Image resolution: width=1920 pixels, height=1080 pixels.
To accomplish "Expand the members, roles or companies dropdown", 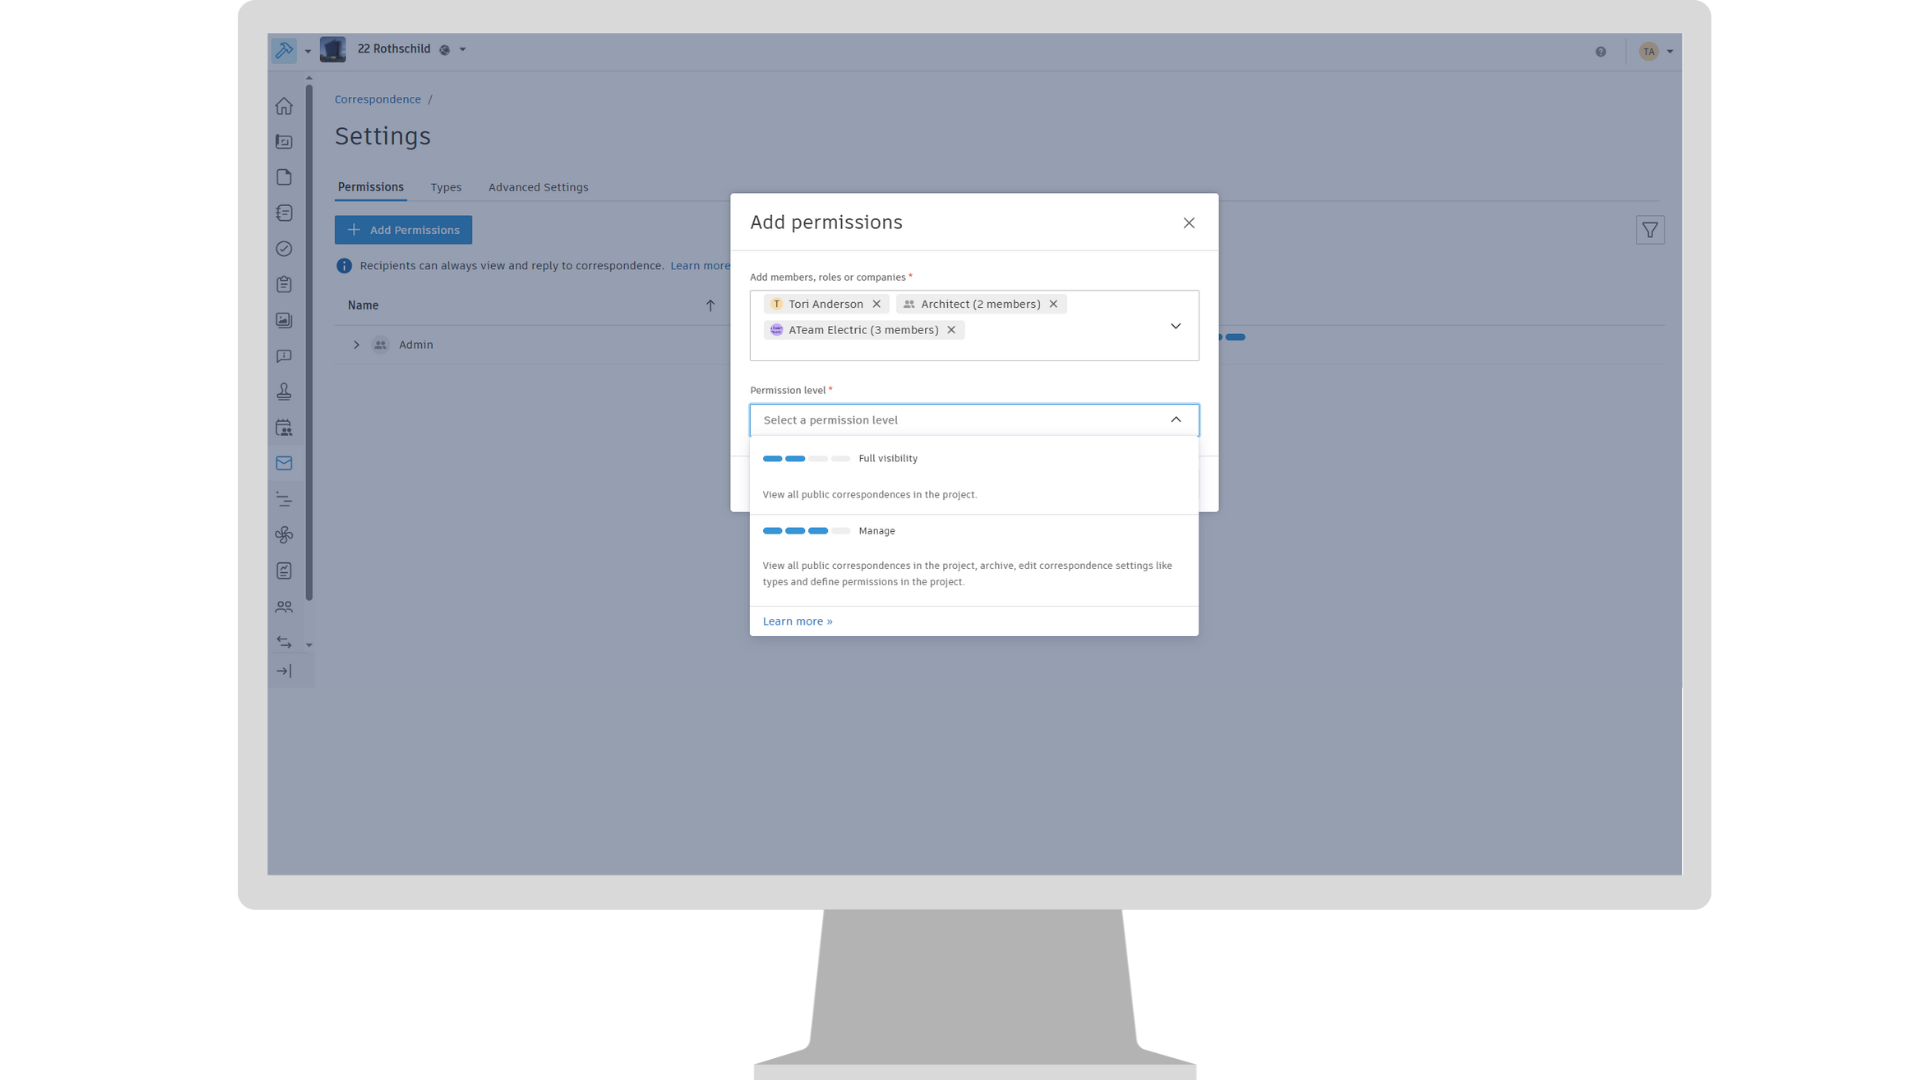I will click(x=1176, y=326).
